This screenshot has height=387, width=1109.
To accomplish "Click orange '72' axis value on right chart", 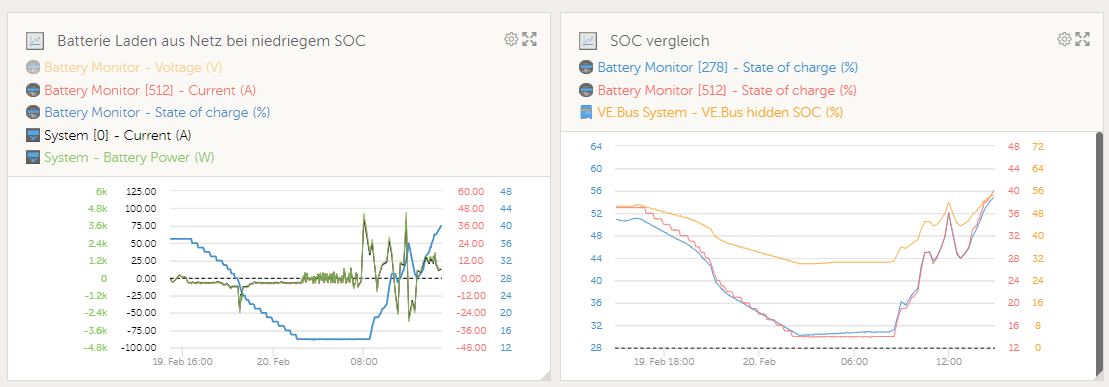I will (1038, 146).
